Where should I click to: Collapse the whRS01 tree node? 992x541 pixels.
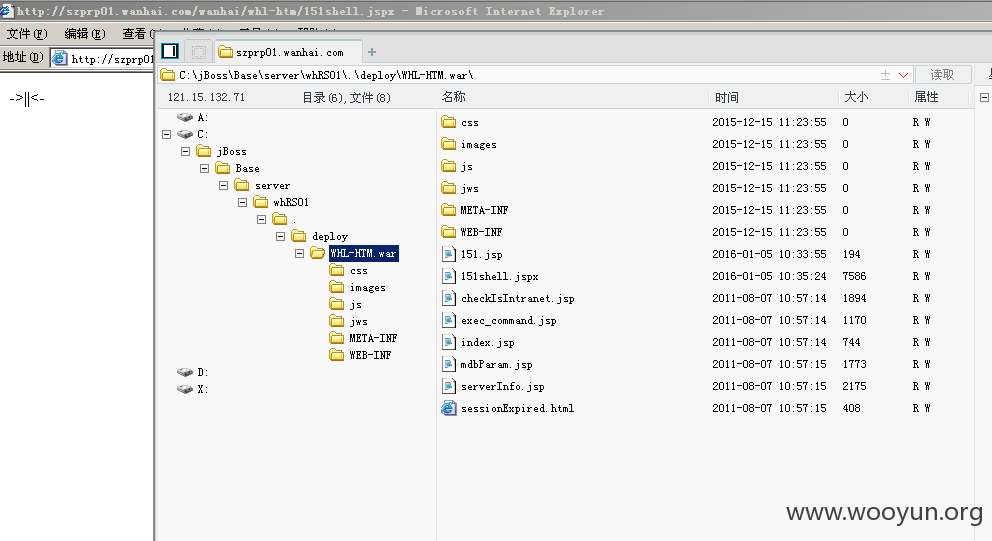[x=242, y=202]
